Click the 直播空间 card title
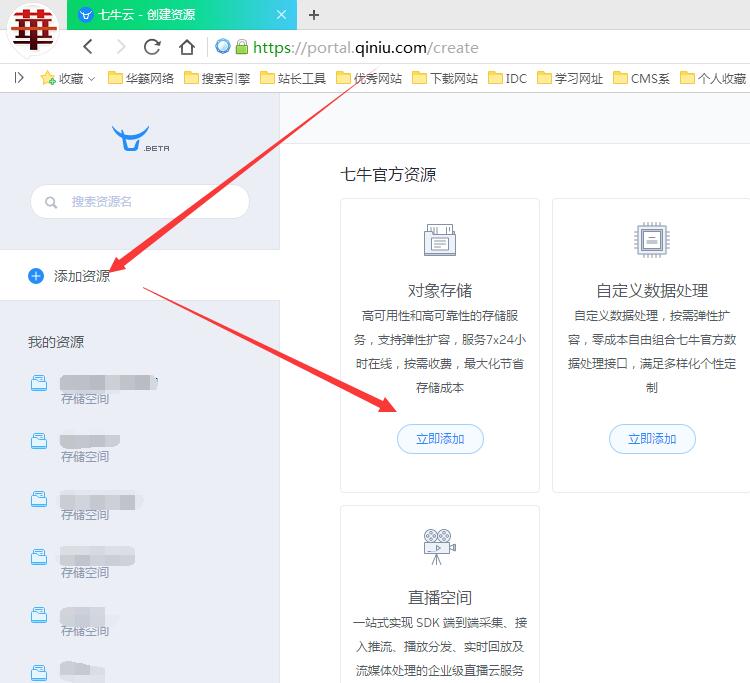 [x=440, y=597]
